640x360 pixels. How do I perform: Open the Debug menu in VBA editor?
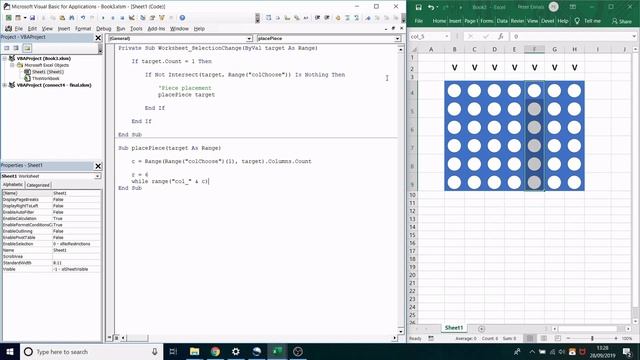tap(104, 29)
